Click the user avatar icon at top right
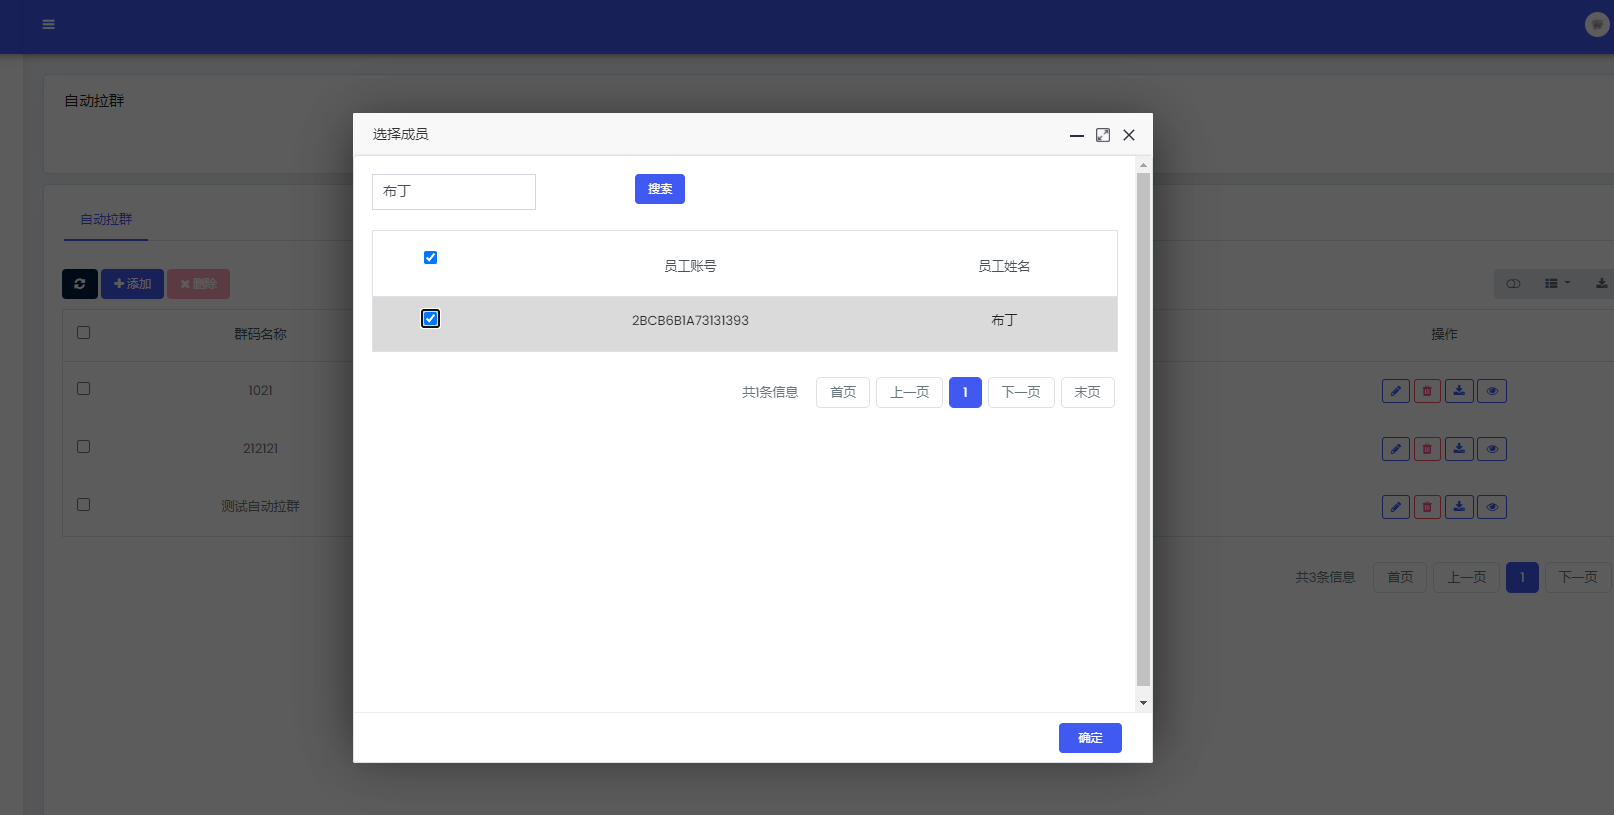The width and height of the screenshot is (1614, 815). point(1596,25)
